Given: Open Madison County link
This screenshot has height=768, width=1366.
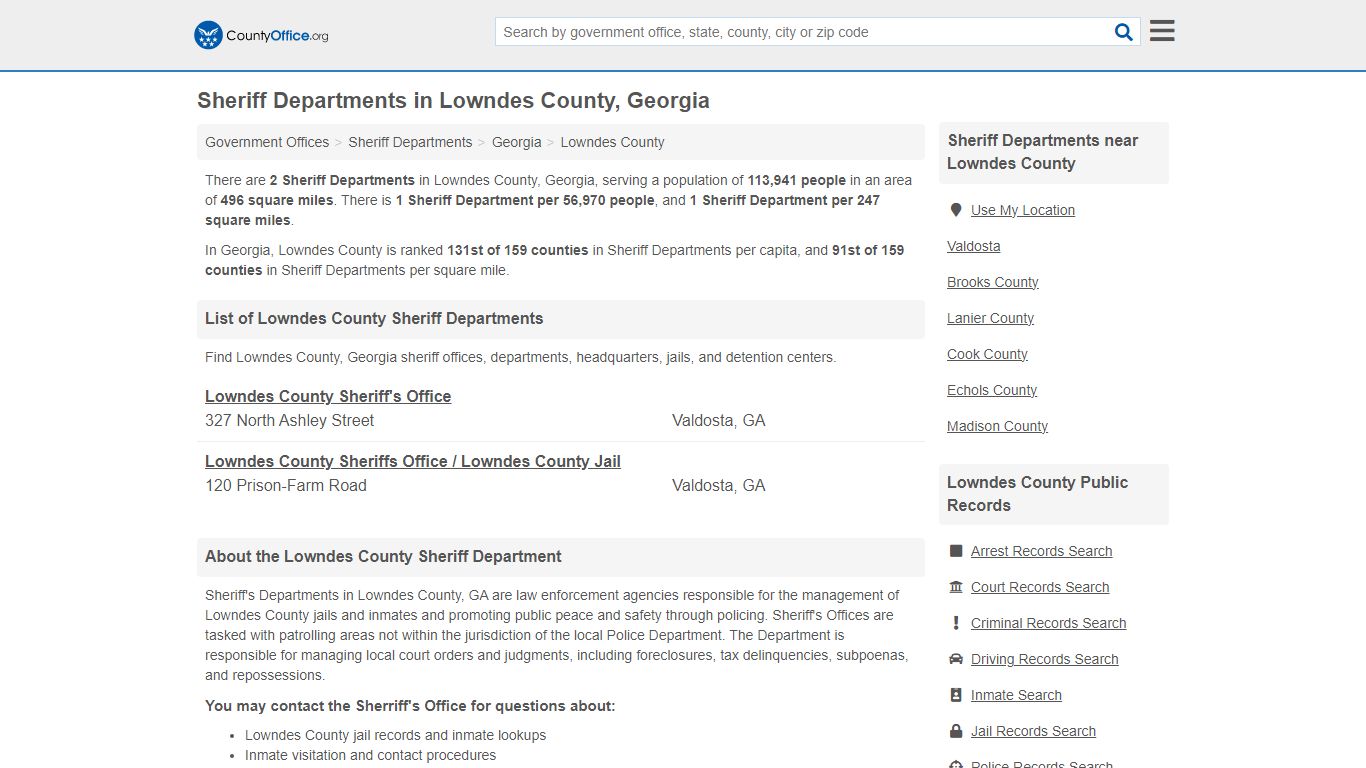Looking at the screenshot, I should pyautogui.click(x=997, y=426).
